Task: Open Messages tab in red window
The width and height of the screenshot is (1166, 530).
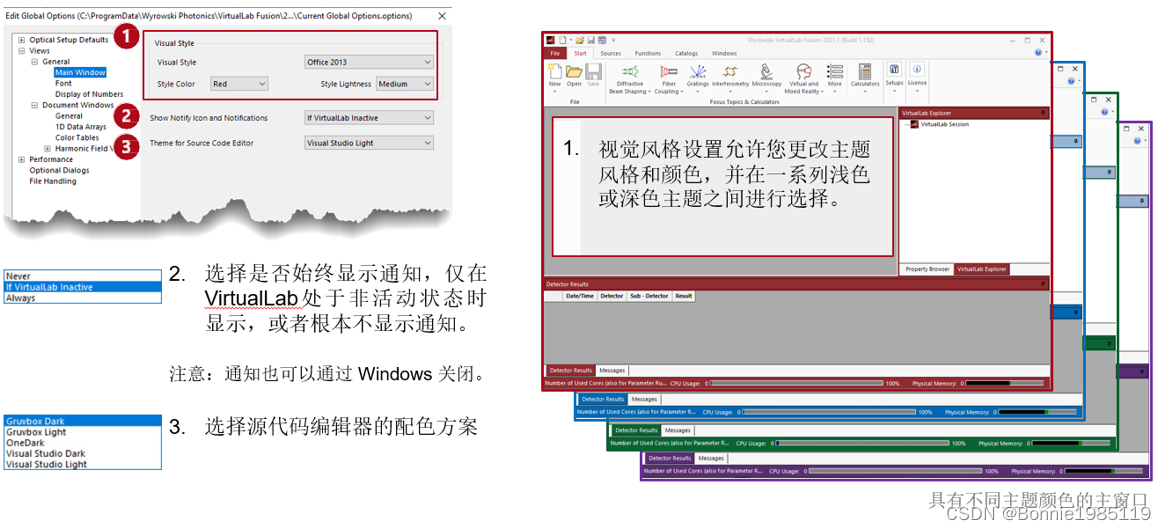Action: 612,370
